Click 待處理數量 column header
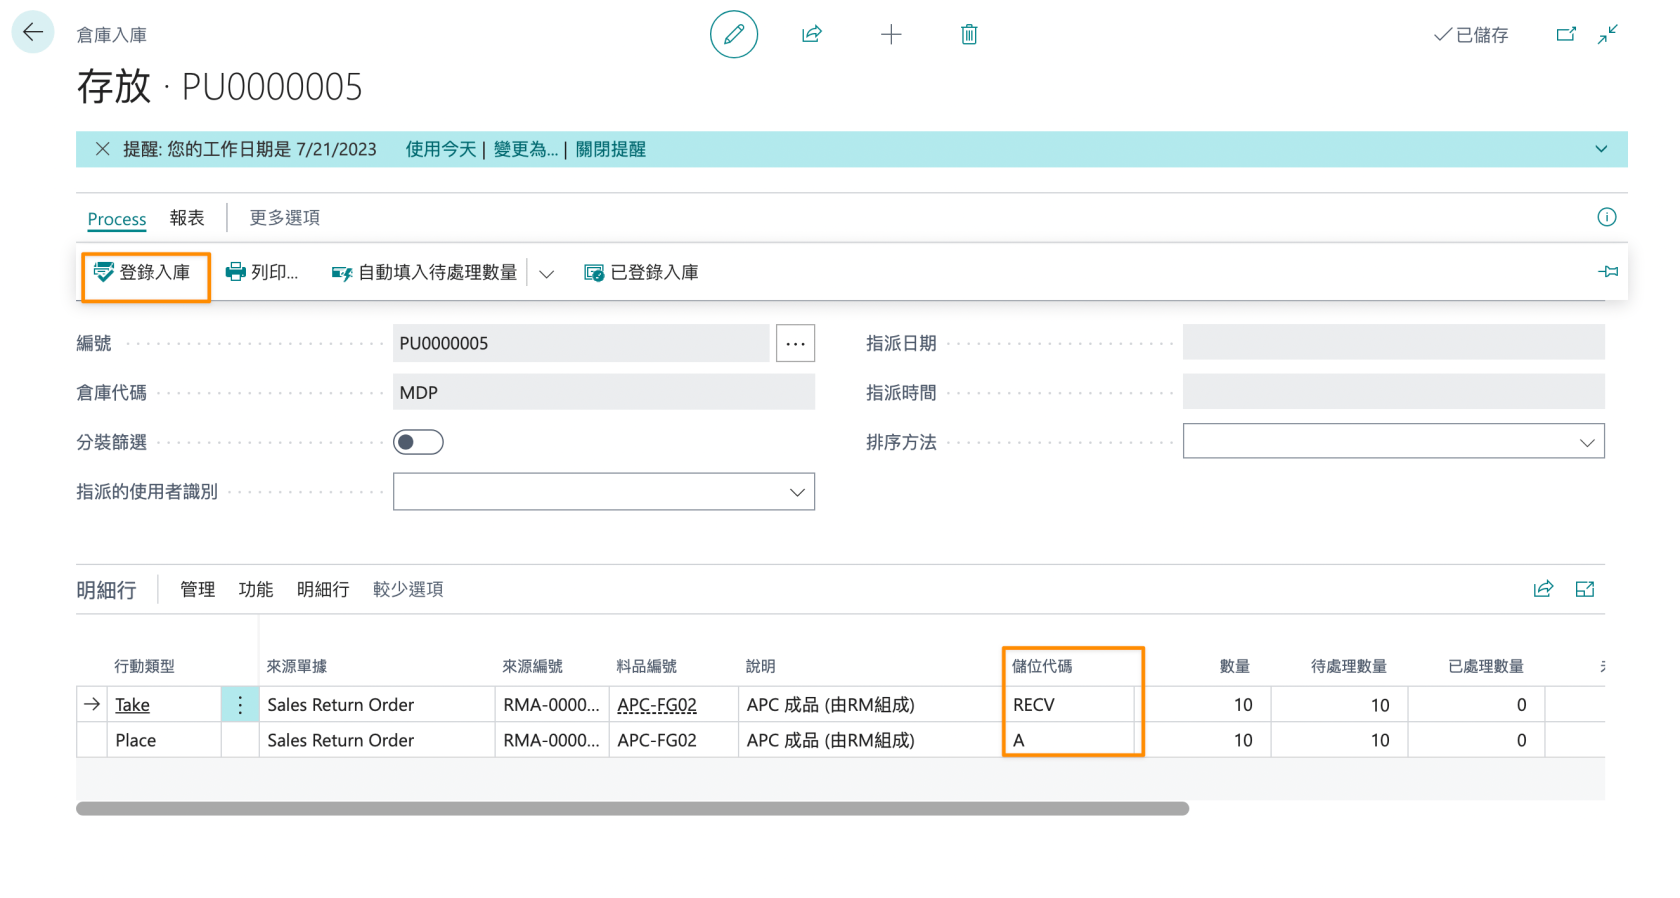 [x=1349, y=666]
